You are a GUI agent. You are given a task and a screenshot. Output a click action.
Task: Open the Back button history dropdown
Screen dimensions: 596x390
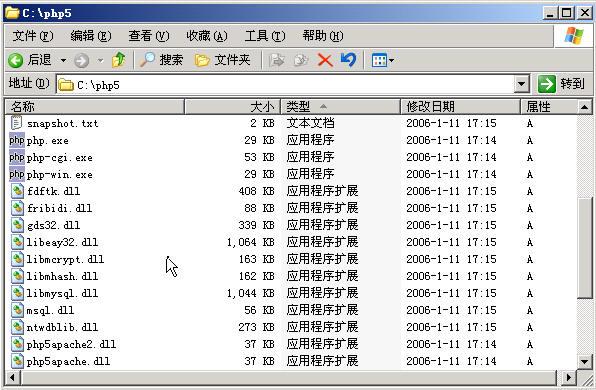[x=63, y=60]
